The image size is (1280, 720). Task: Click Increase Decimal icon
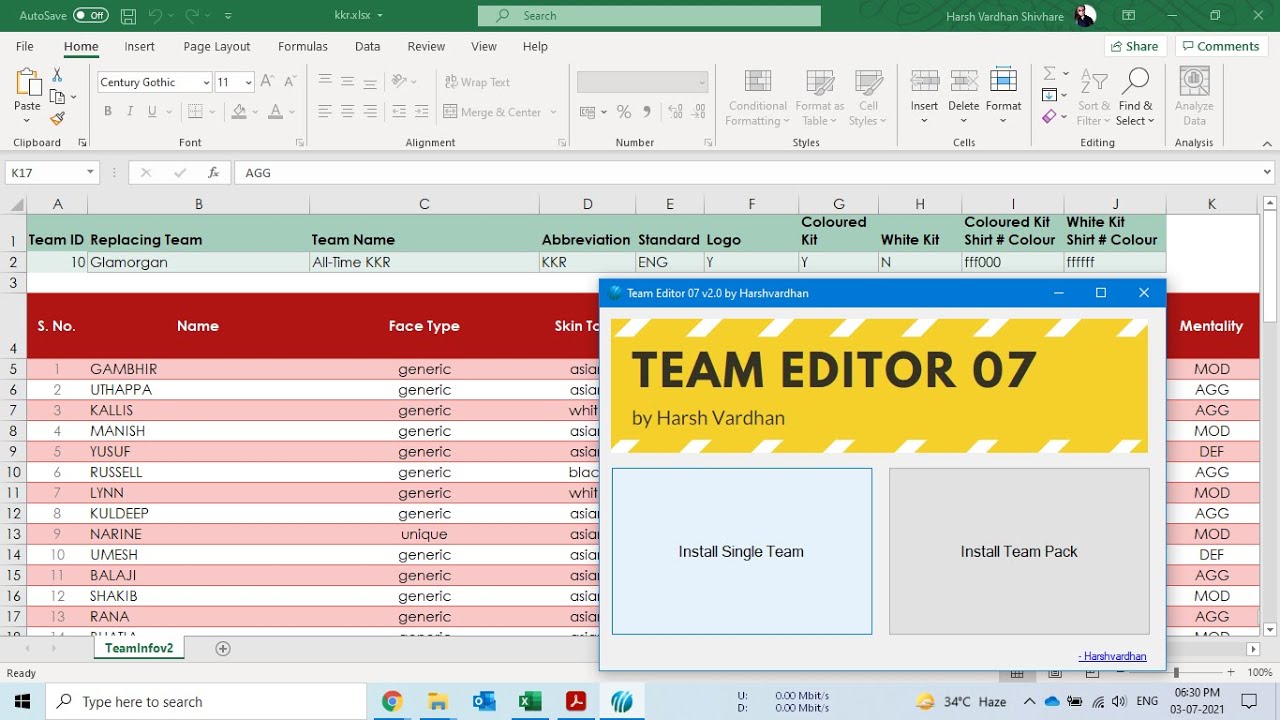[x=673, y=112]
